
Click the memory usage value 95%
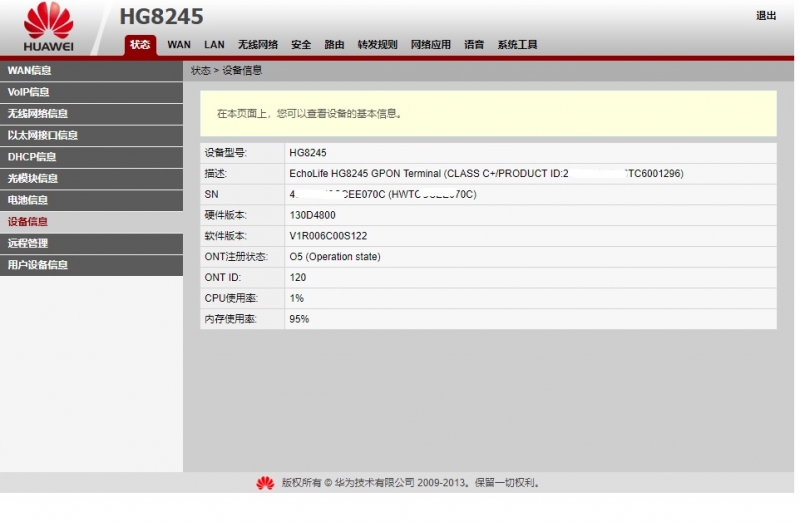pyautogui.click(x=299, y=319)
